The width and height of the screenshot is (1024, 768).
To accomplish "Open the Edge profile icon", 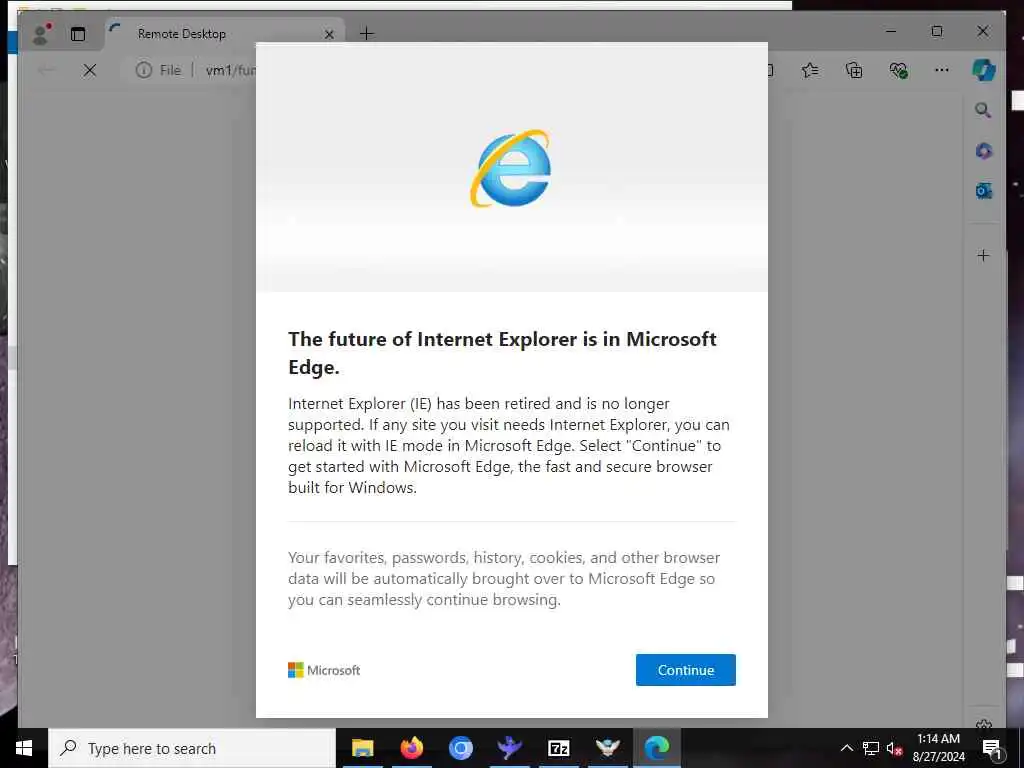I will (42, 33).
